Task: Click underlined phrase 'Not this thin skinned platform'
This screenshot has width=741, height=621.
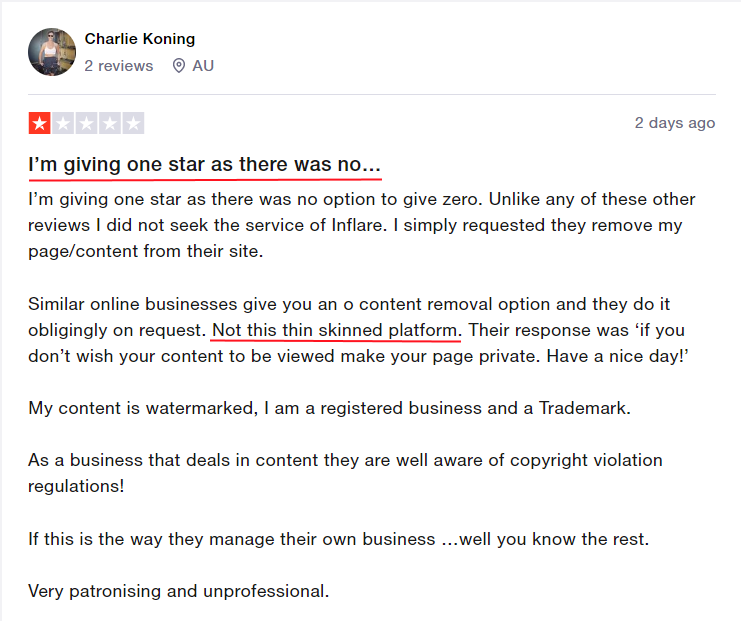Action: pyautogui.click(x=335, y=330)
